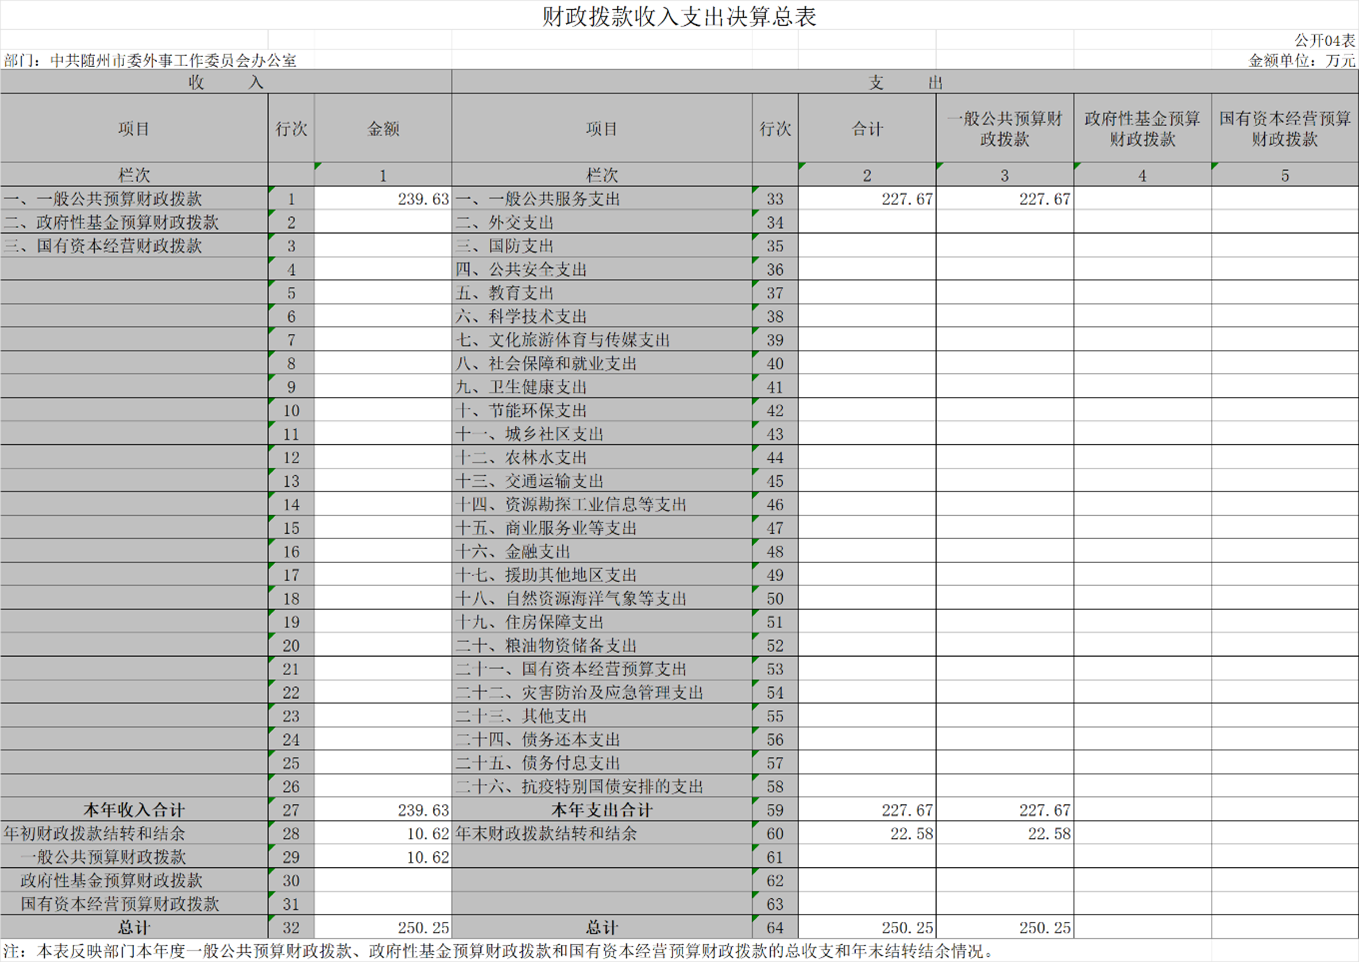Click 二十五、债务付息支出 cell
This screenshot has width=1359, height=962.
(602, 763)
